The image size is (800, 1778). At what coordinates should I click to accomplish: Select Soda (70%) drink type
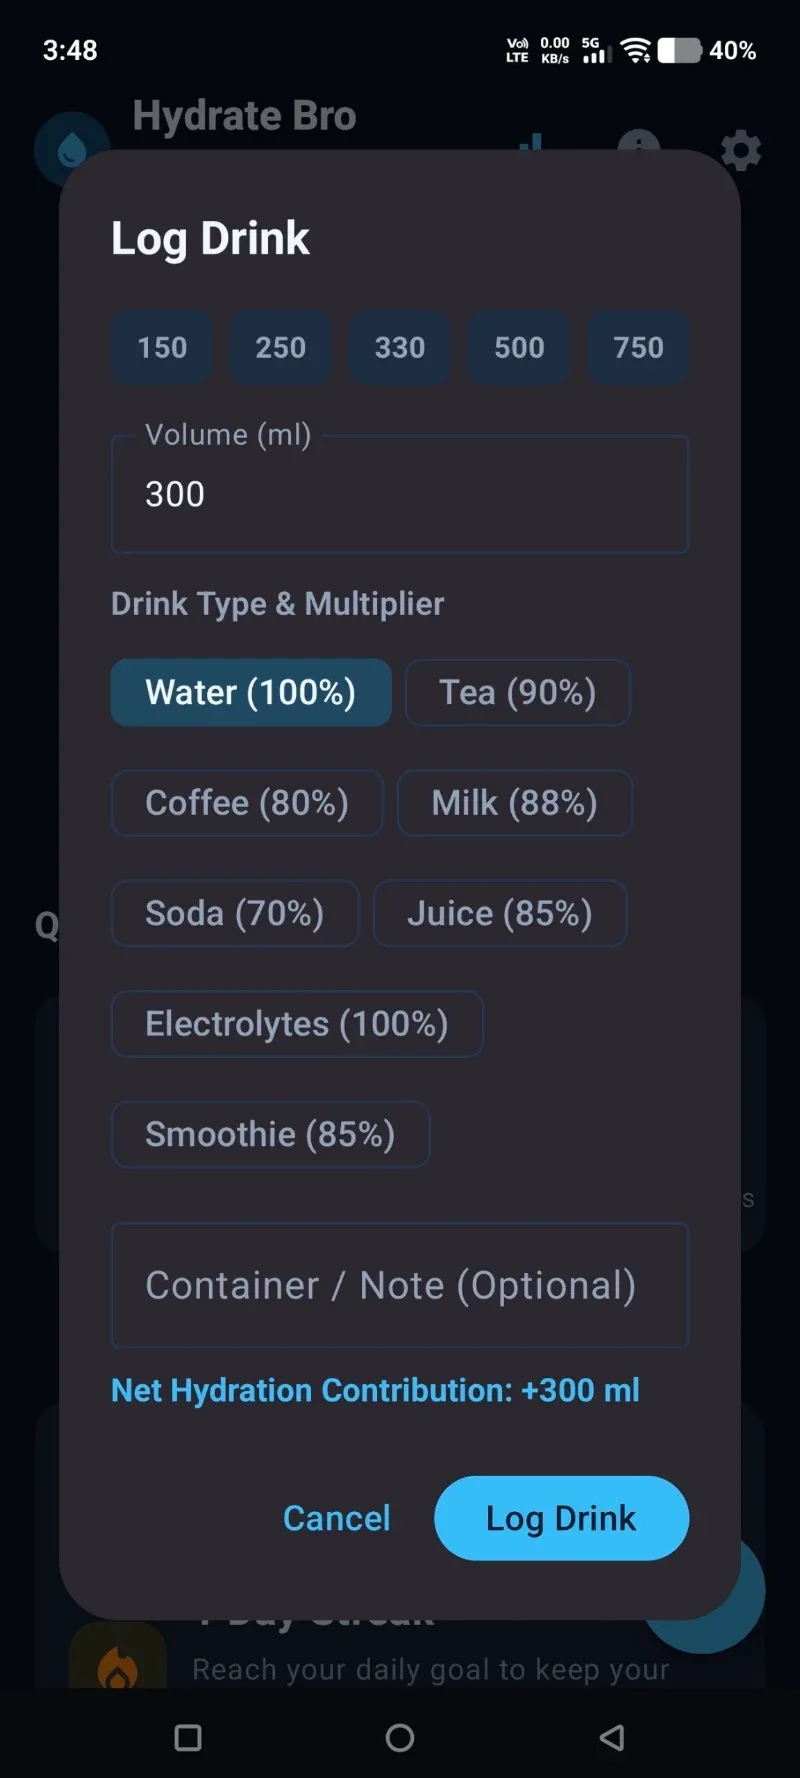235,913
